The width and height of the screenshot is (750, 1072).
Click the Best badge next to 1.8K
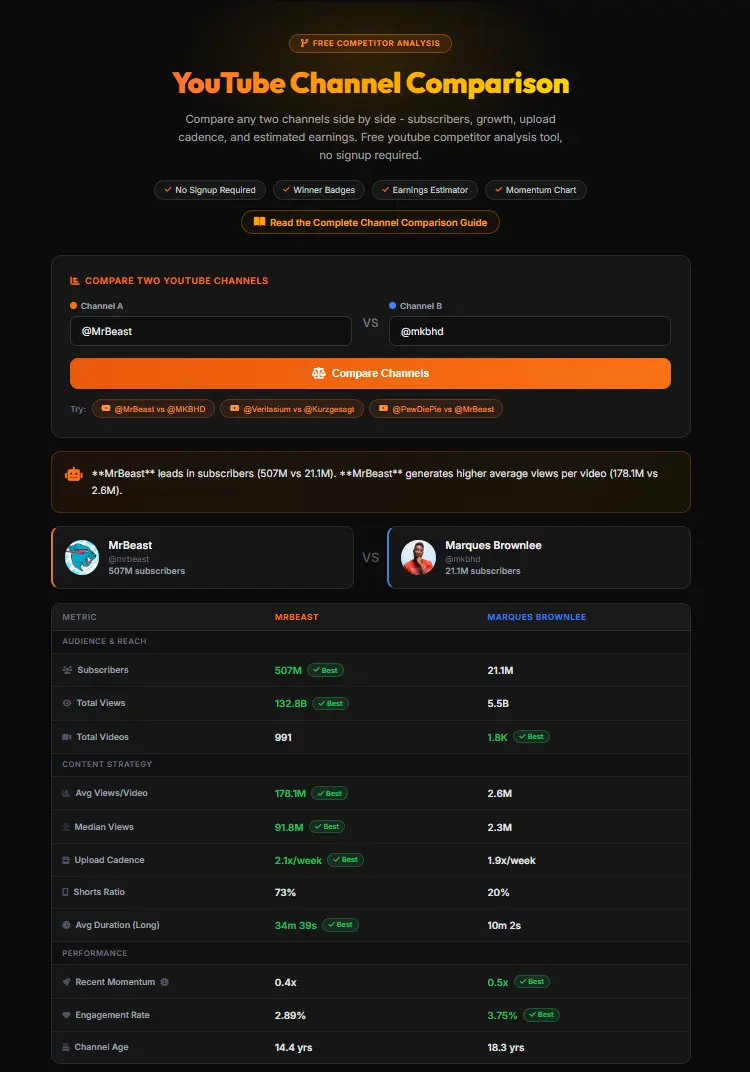(531, 736)
